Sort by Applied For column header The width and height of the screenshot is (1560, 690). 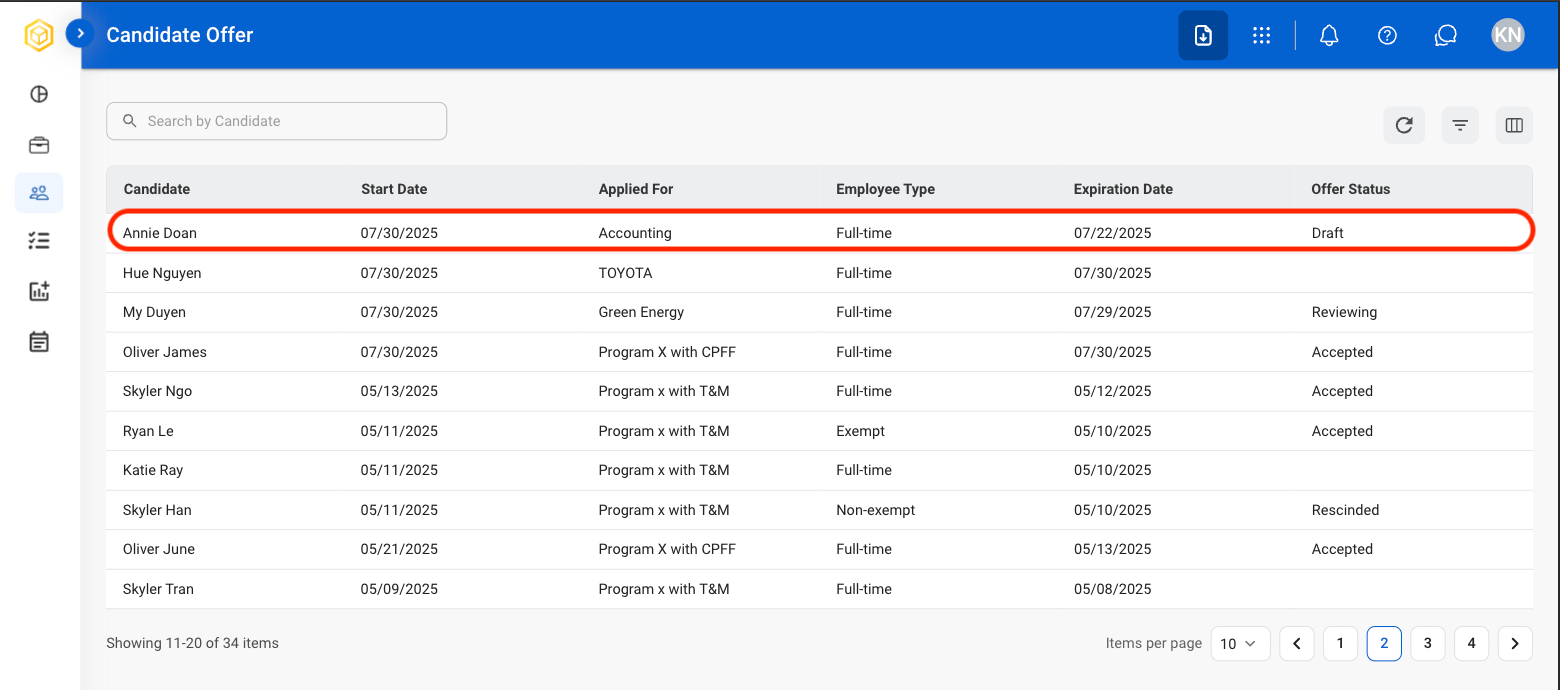pyautogui.click(x=636, y=189)
